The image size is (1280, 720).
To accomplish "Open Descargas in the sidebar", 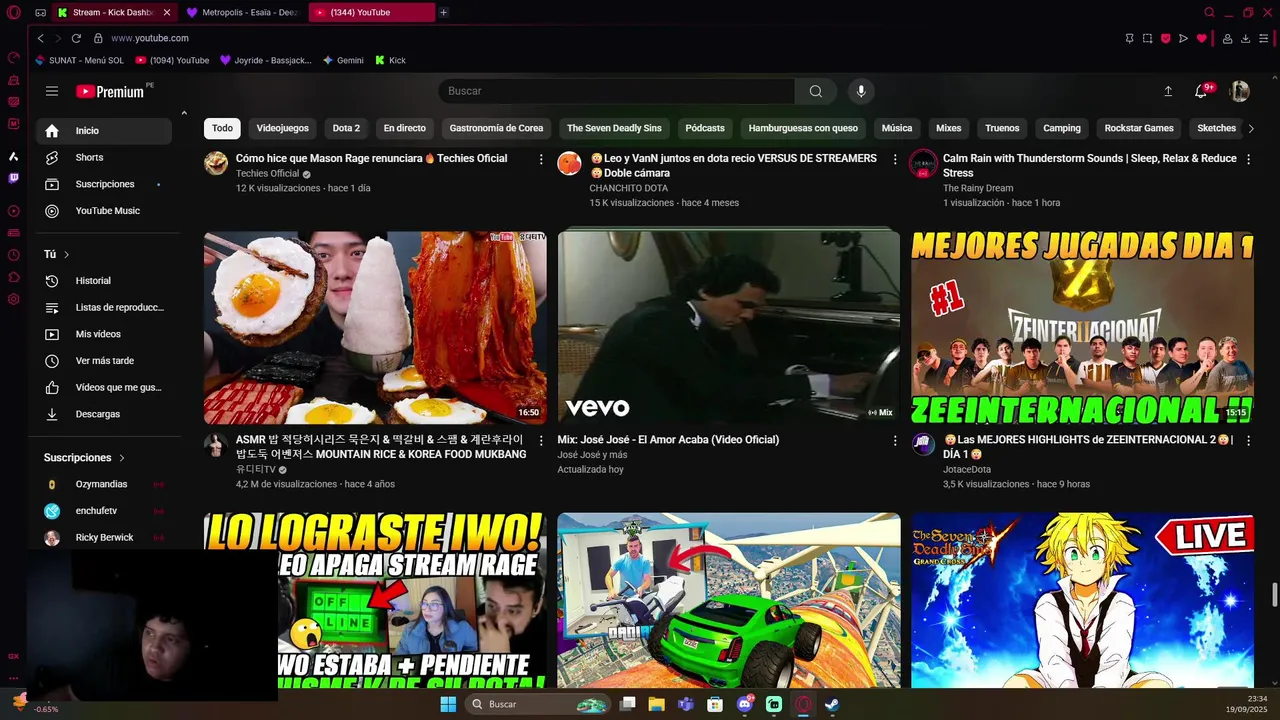I will [104, 414].
